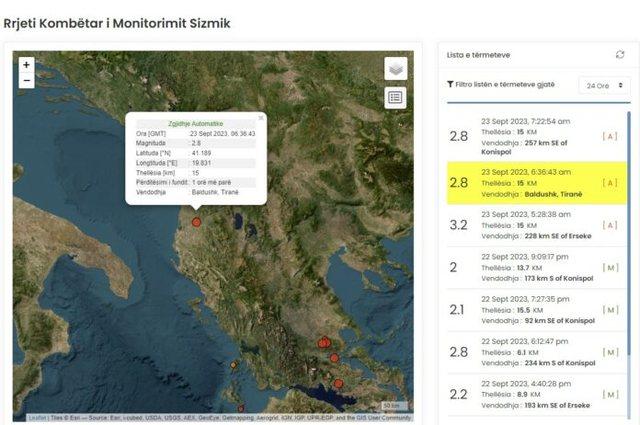
Task: Open the Leaflet attribution link
Action: click(37, 418)
